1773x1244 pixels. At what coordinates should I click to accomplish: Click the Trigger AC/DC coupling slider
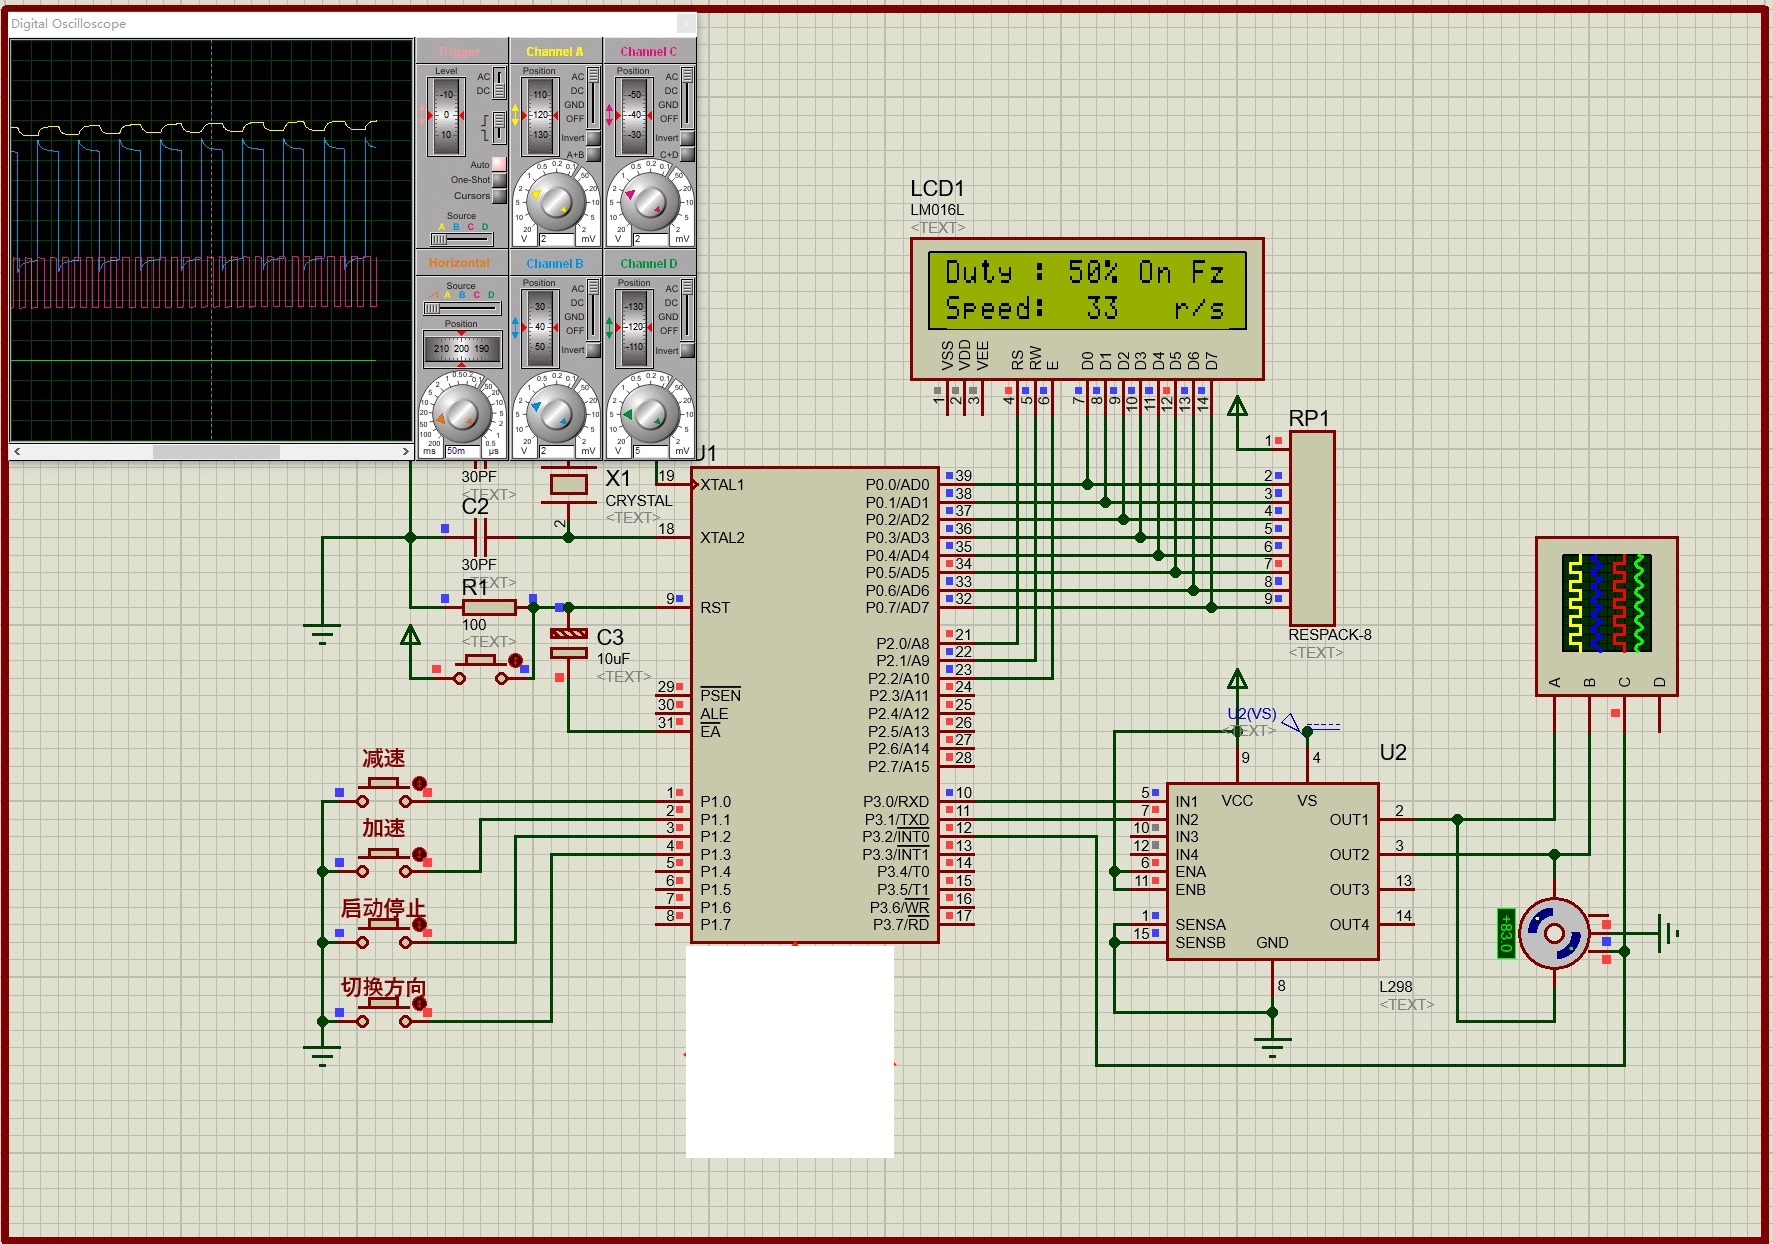(500, 83)
